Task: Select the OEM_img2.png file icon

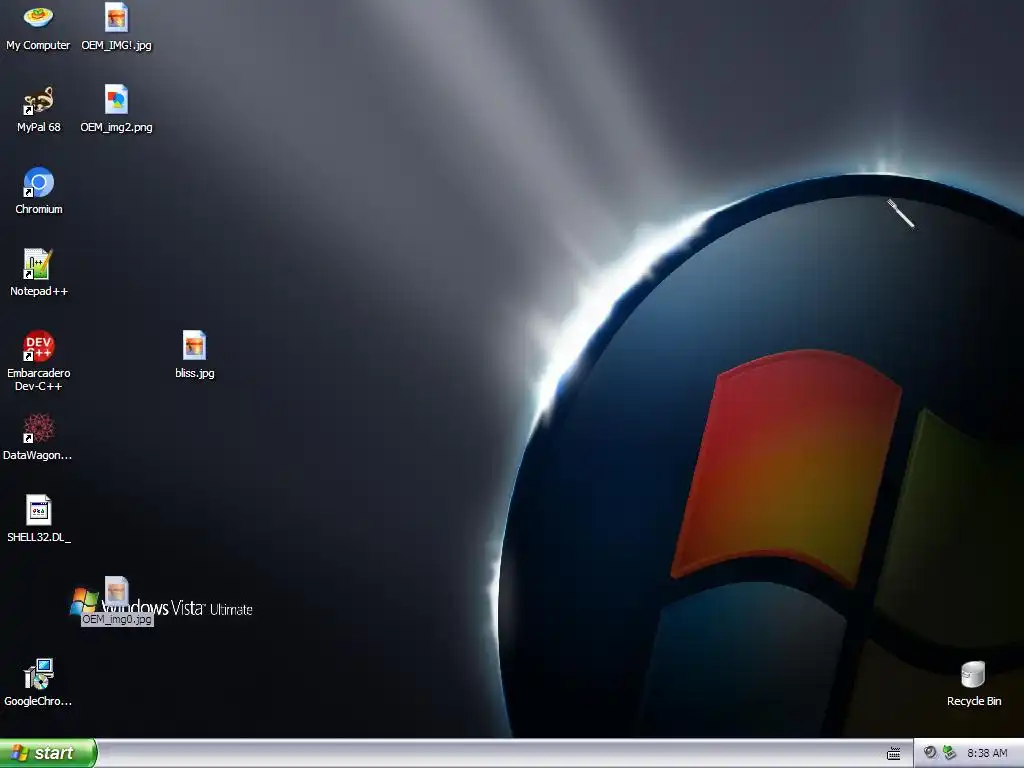Action: click(116, 100)
